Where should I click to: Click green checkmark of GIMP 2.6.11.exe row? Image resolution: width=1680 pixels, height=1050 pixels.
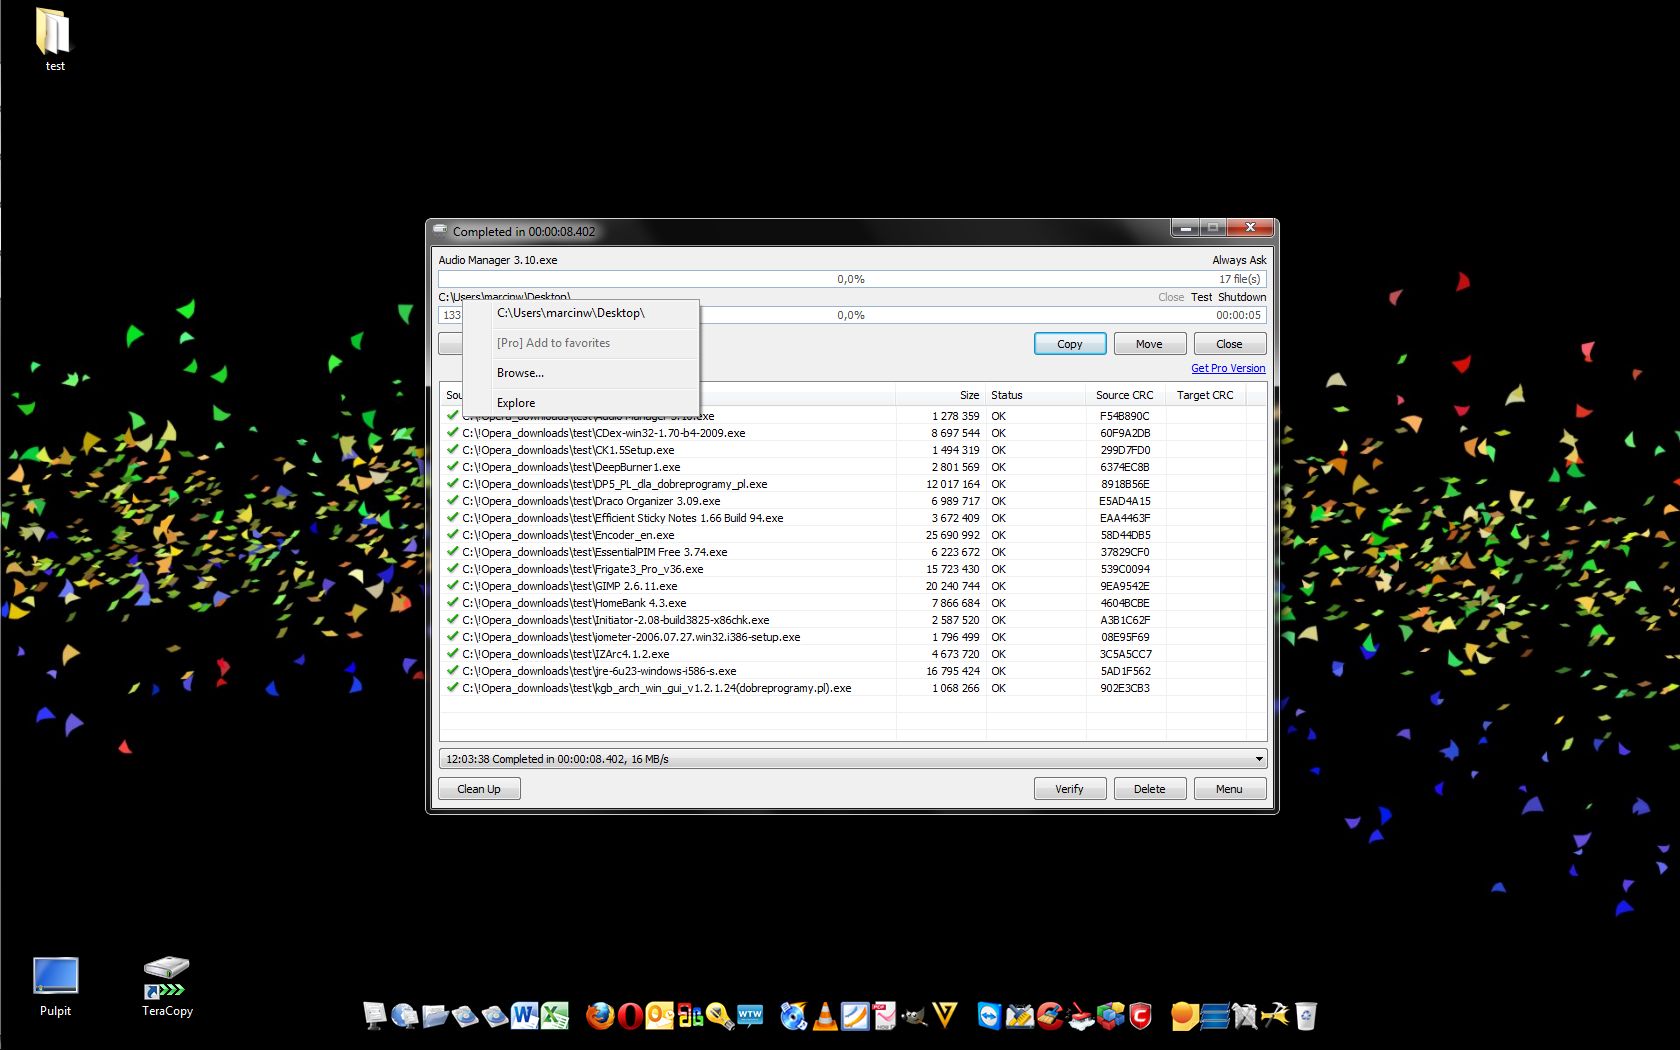pyautogui.click(x=452, y=585)
